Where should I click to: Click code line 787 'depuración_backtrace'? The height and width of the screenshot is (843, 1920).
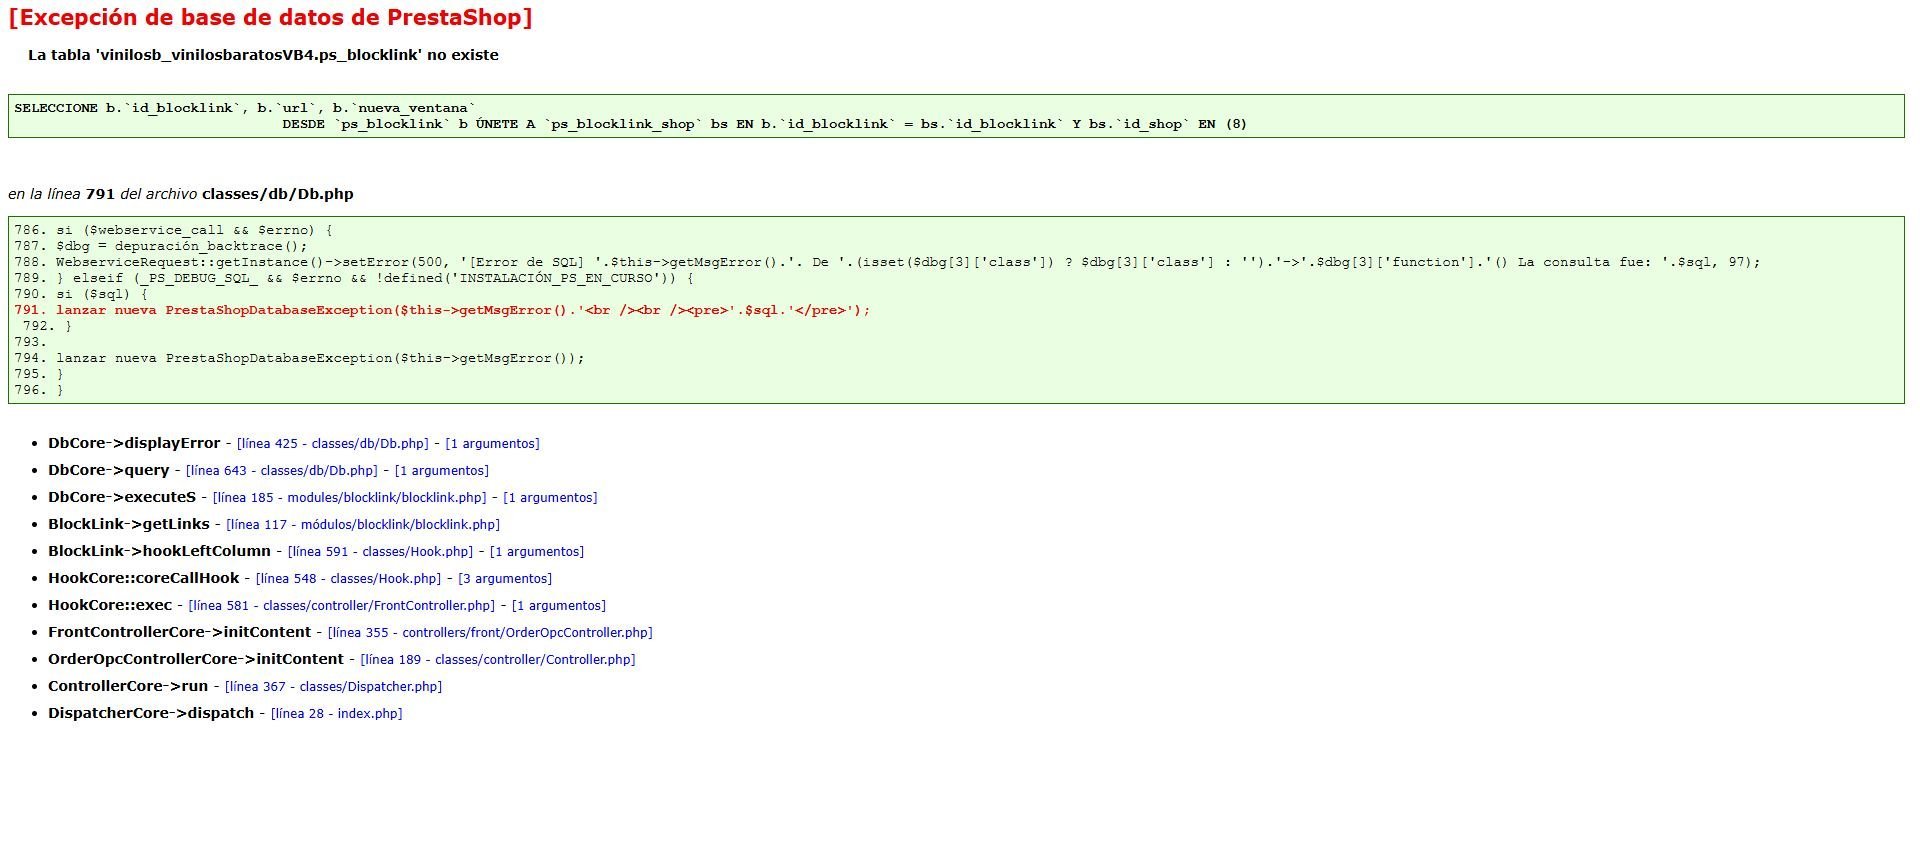point(161,246)
